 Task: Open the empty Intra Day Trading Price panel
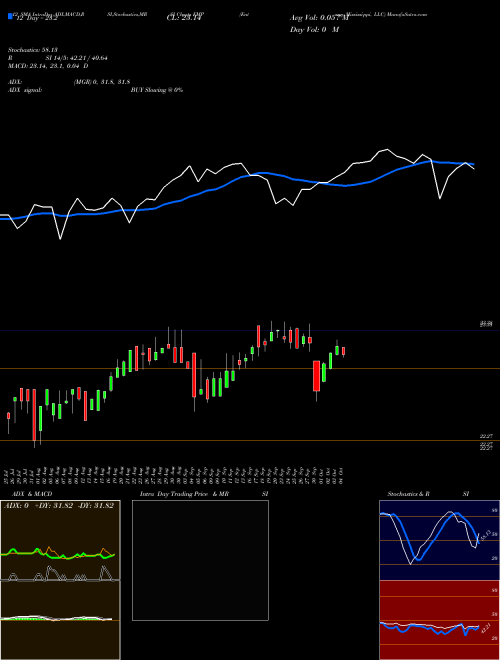coord(200,560)
